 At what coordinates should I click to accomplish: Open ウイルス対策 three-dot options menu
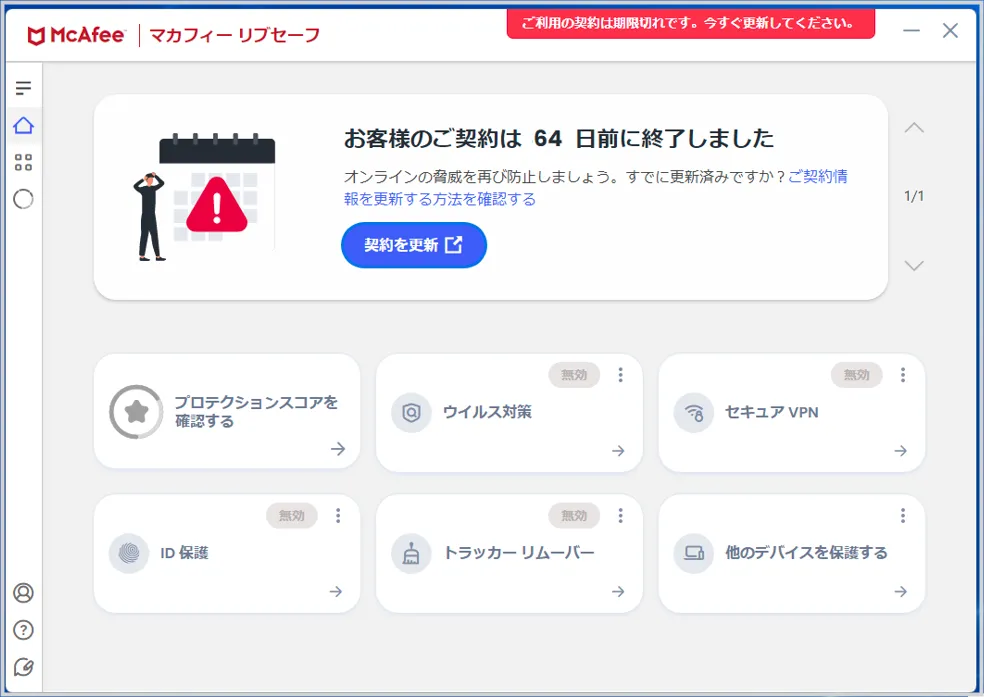(x=620, y=375)
